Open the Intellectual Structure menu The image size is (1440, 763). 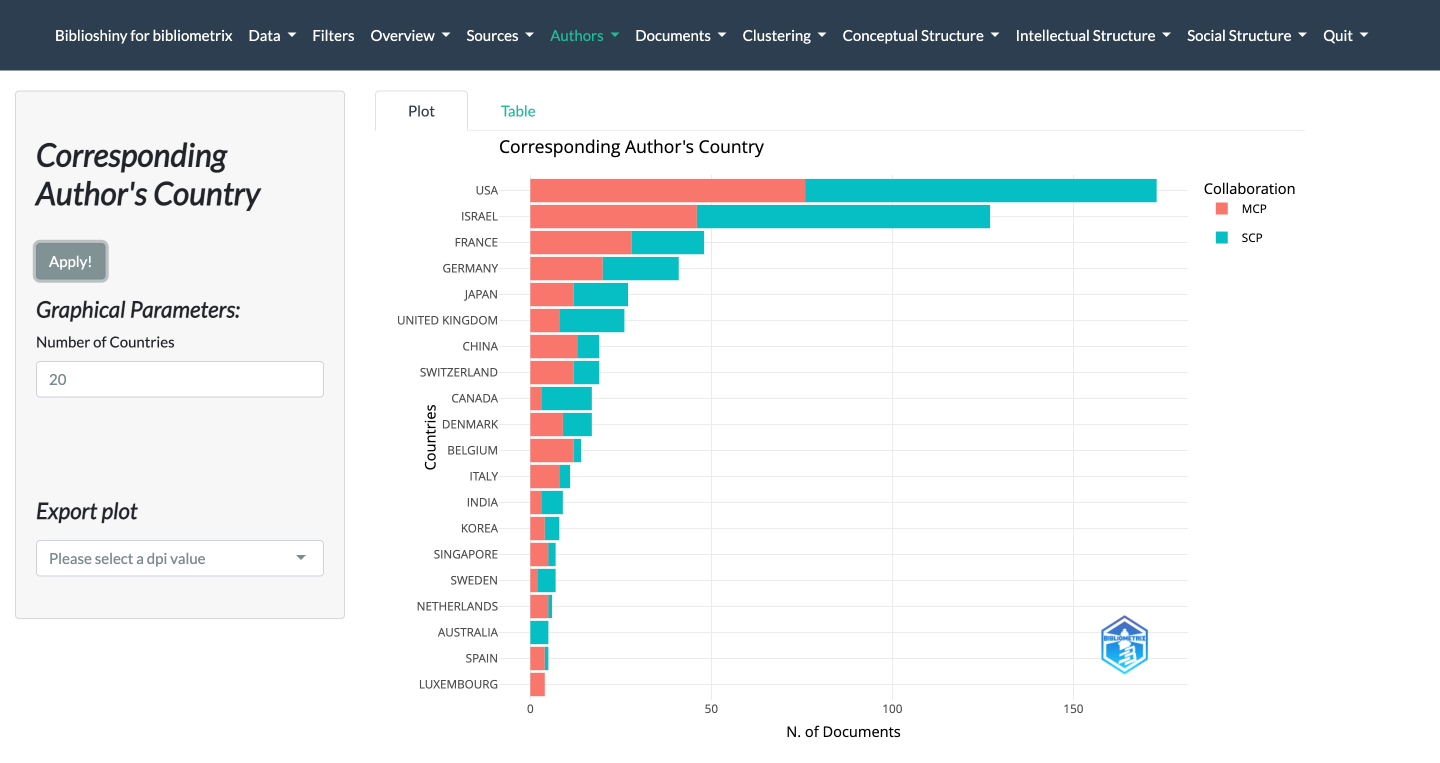click(x=1093, y=35)
